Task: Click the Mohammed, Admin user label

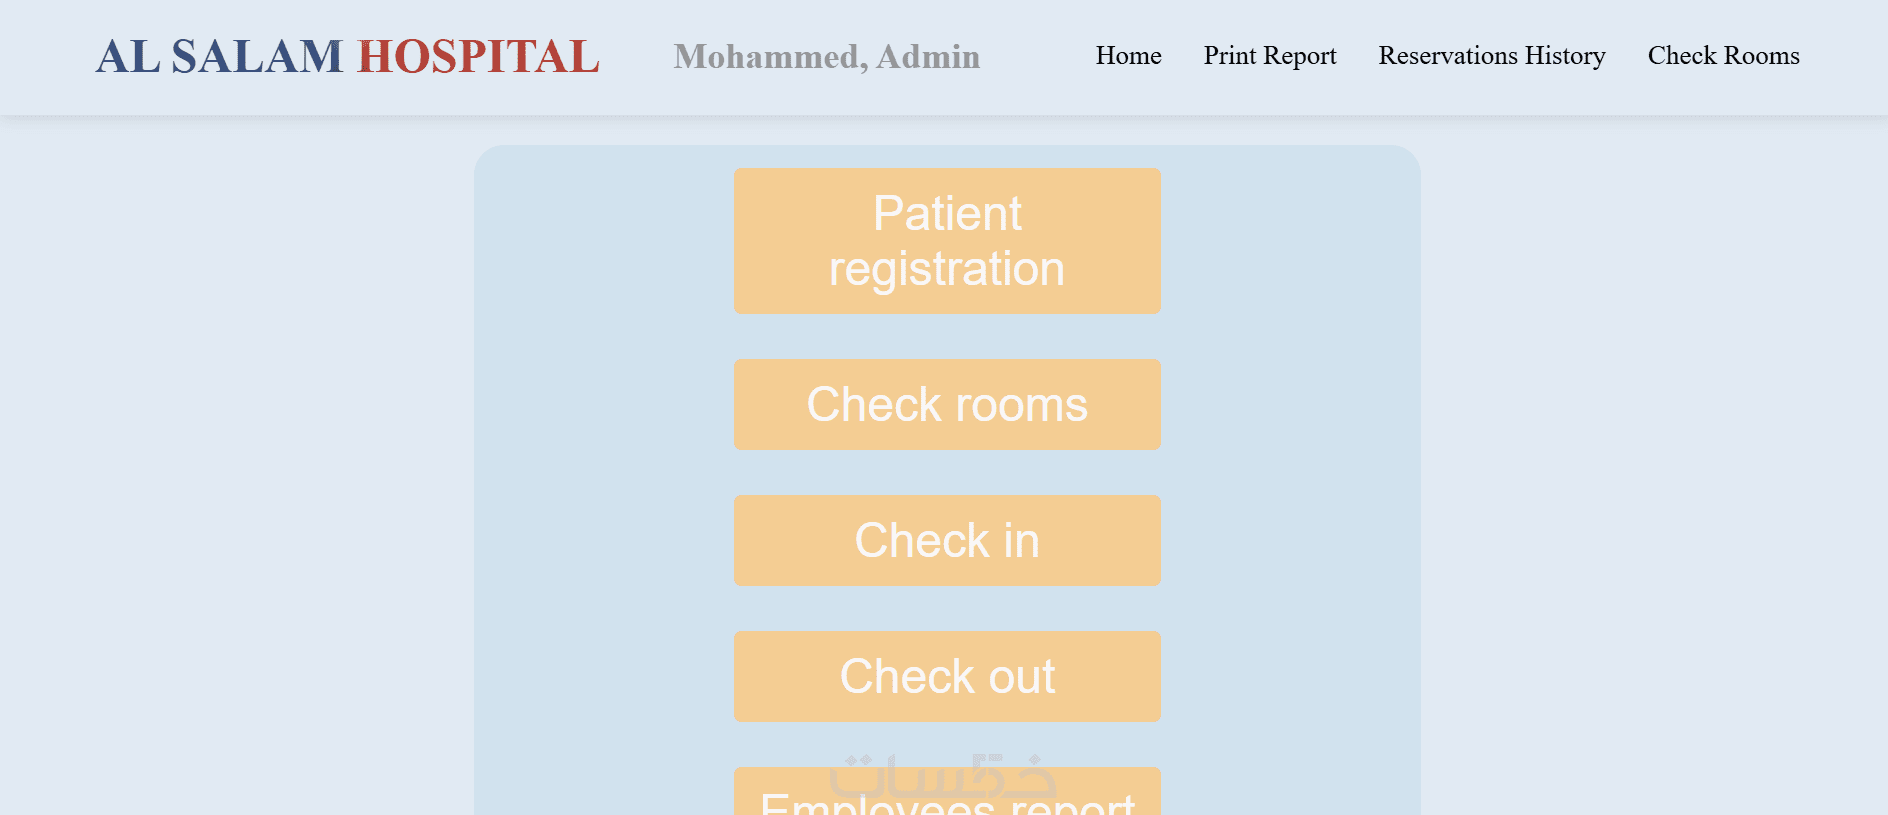Action: (x=826, y=57)
